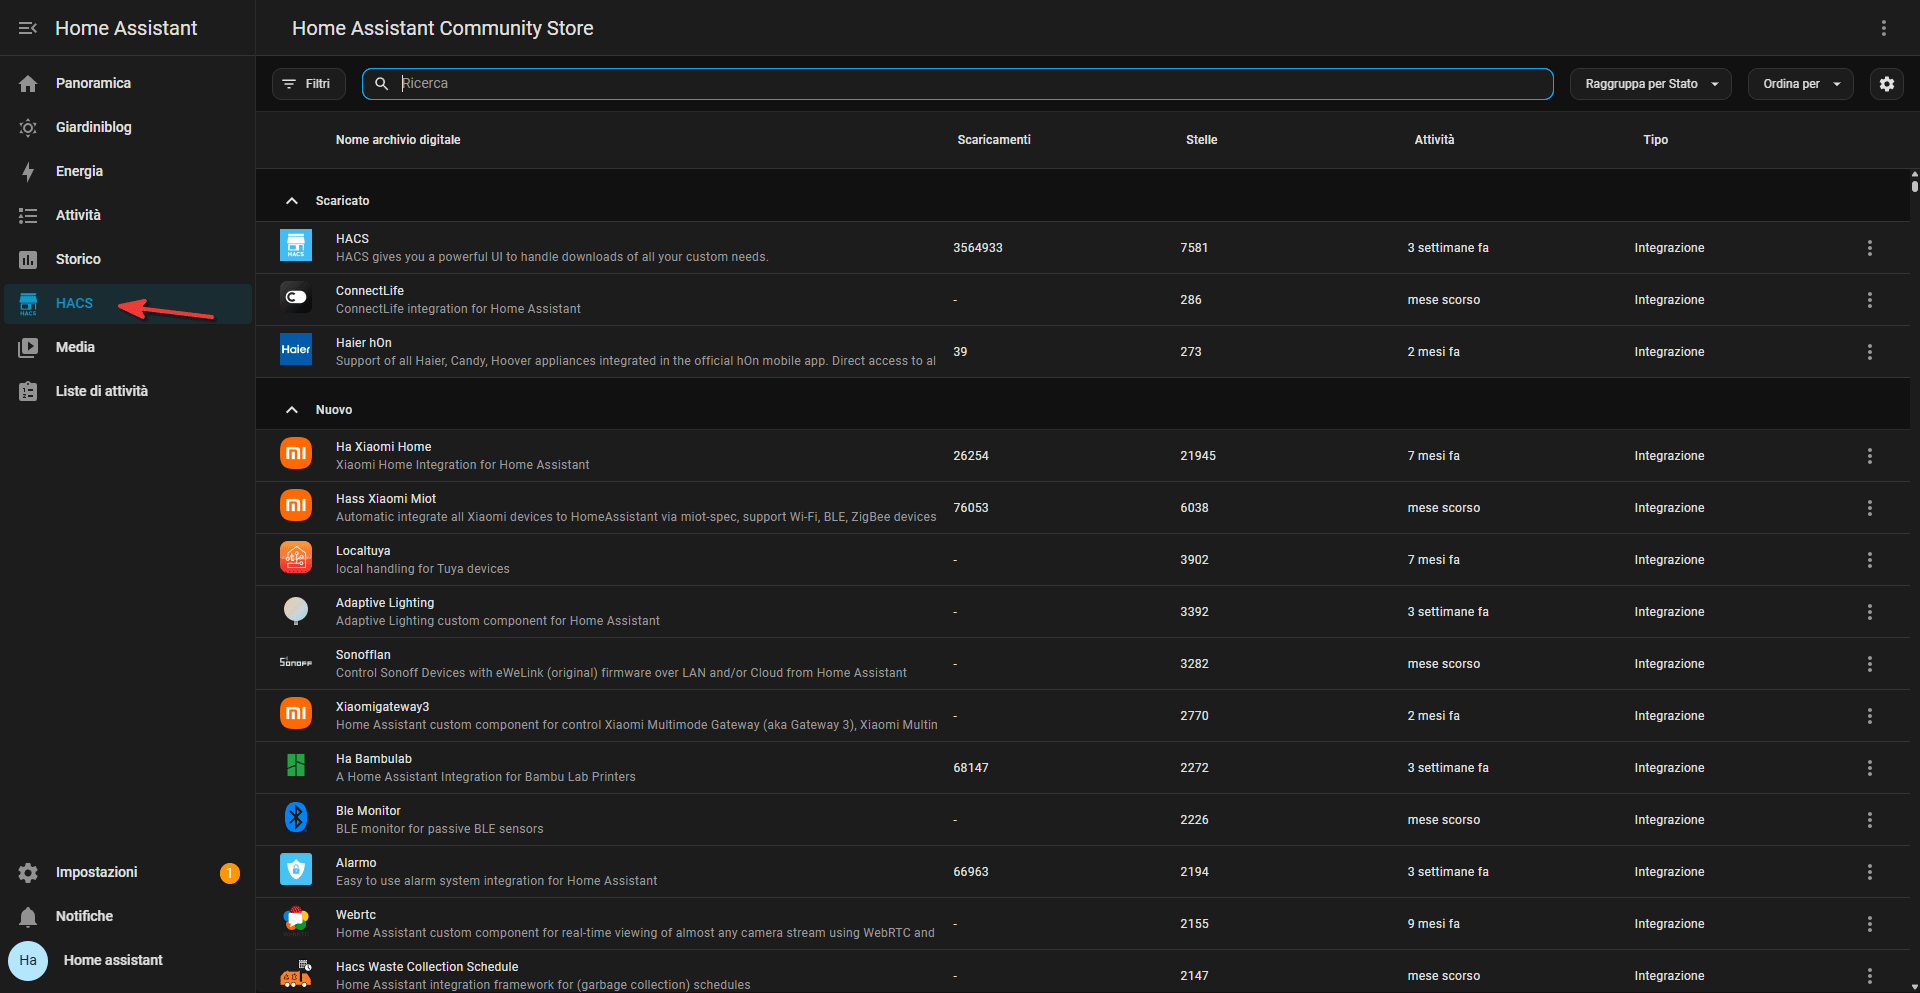Viewport: 1920px width, 993px height.
Task: Open the Webrtc repository name
Action: (x=356, y=915)
